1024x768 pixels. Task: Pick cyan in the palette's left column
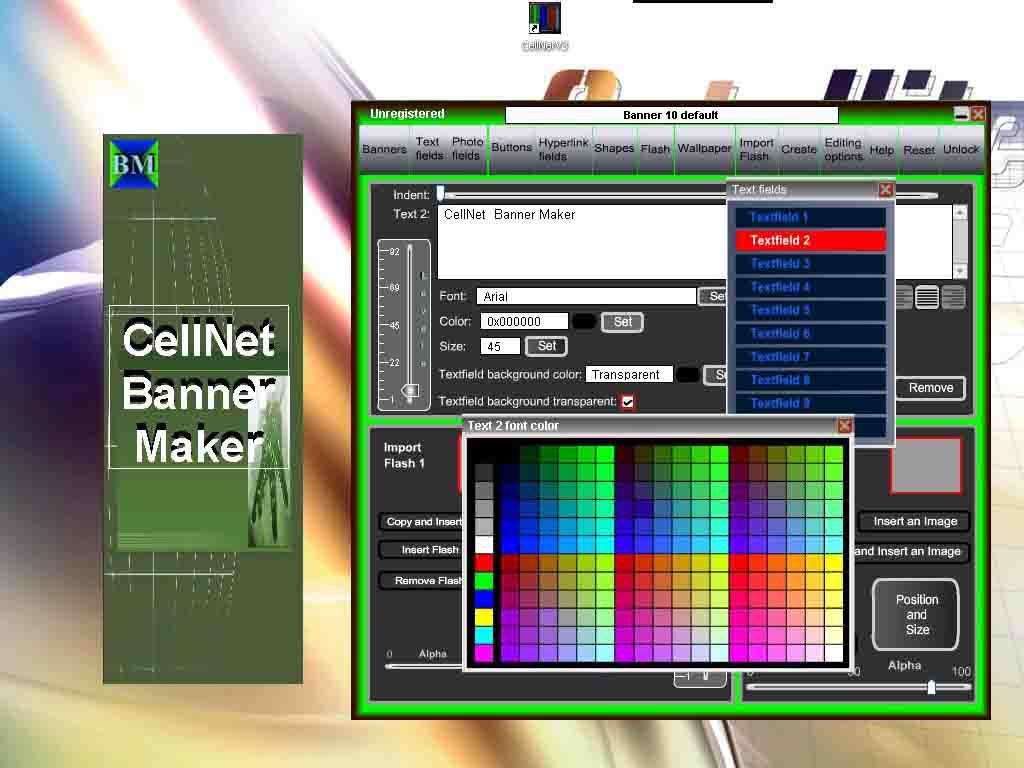point(484,635)
